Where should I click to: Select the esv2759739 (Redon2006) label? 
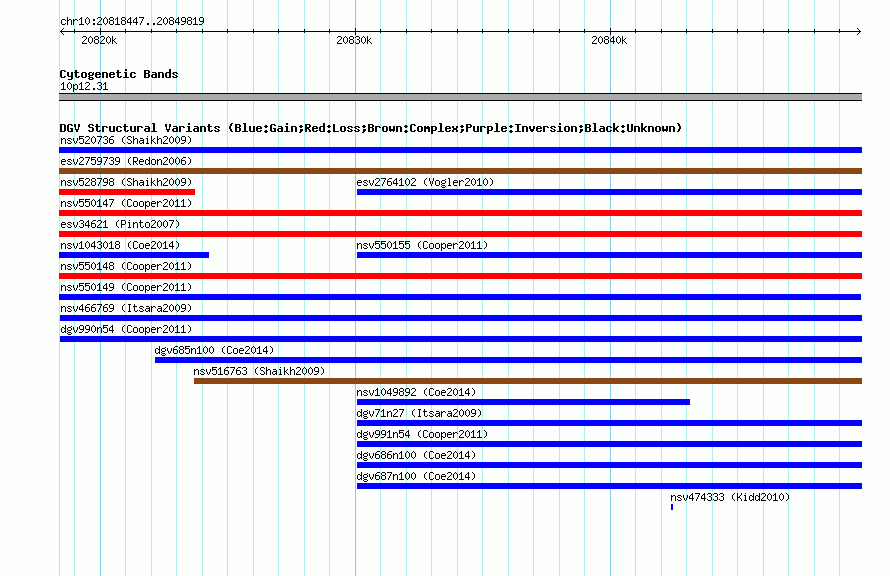click(x=126, y=161)
